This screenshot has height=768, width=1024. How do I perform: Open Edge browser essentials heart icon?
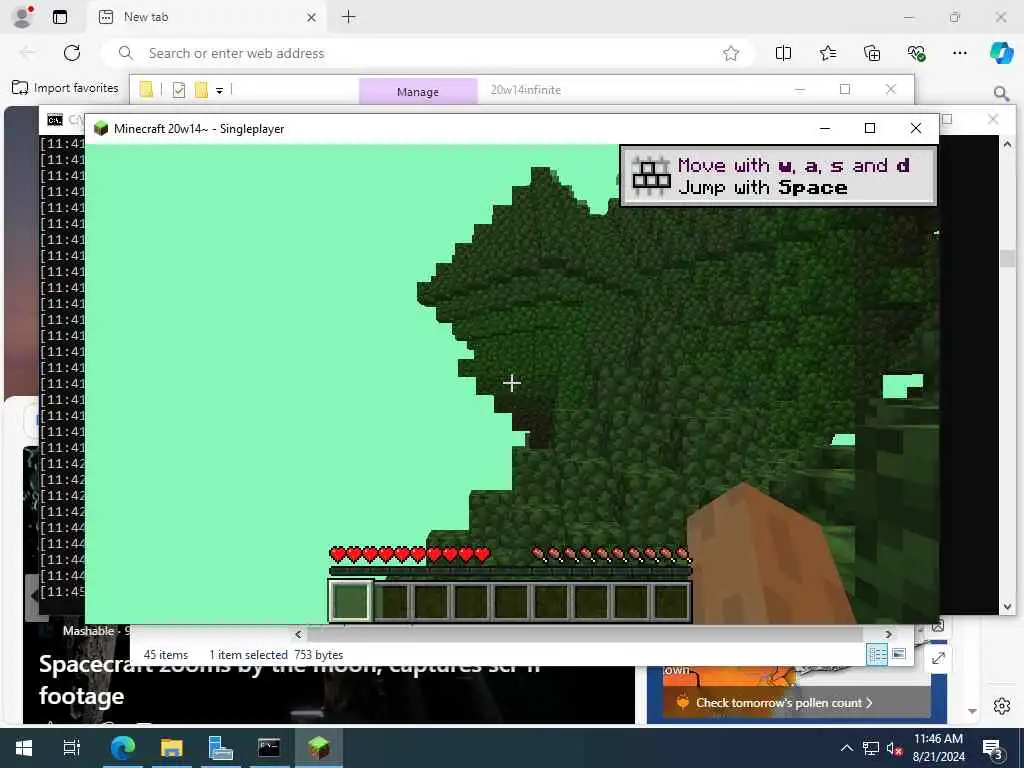coord(916,54)
